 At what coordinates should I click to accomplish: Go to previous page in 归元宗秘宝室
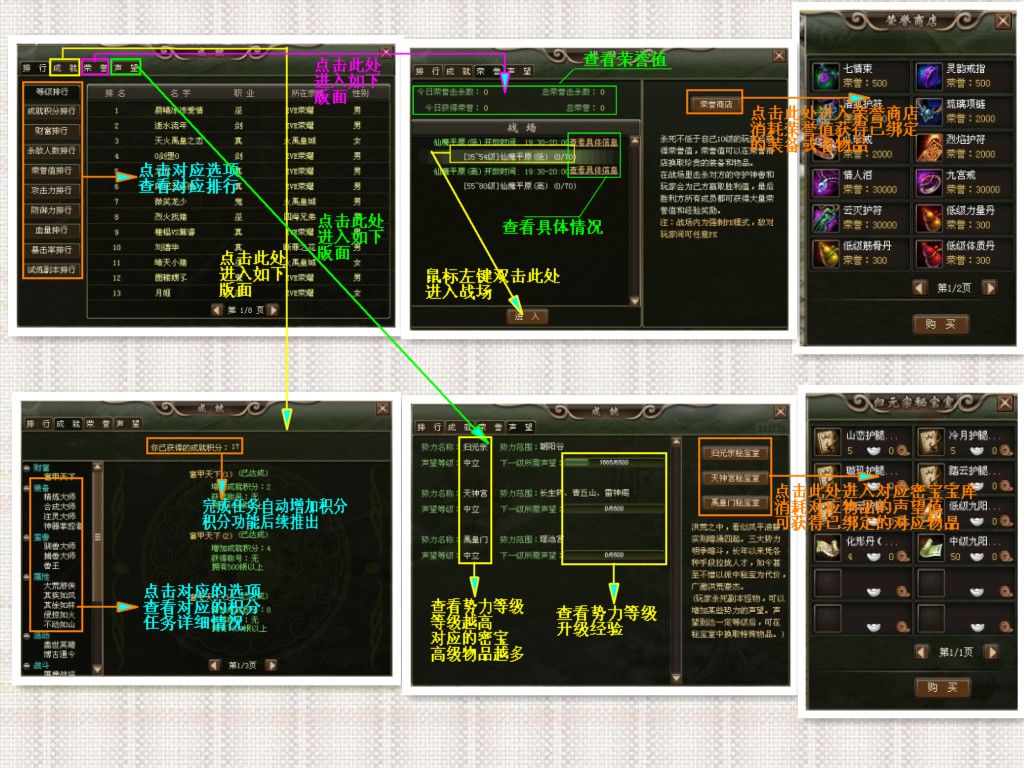tap(922, 652)
